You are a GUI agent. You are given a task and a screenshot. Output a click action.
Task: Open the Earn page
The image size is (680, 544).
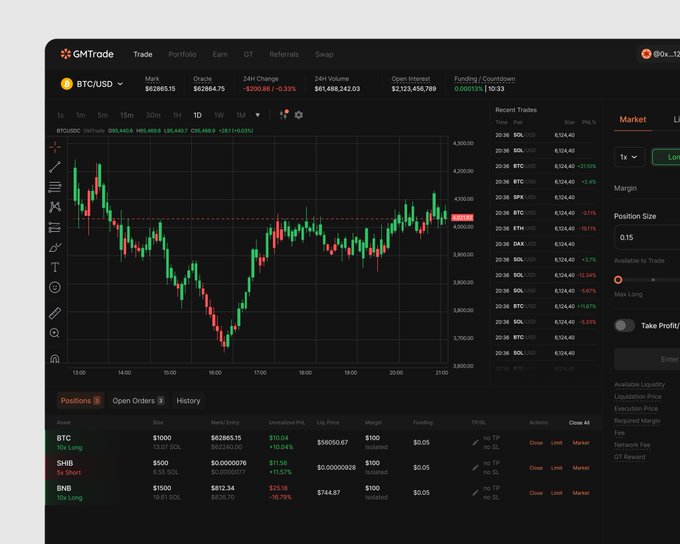click(220, 54)
